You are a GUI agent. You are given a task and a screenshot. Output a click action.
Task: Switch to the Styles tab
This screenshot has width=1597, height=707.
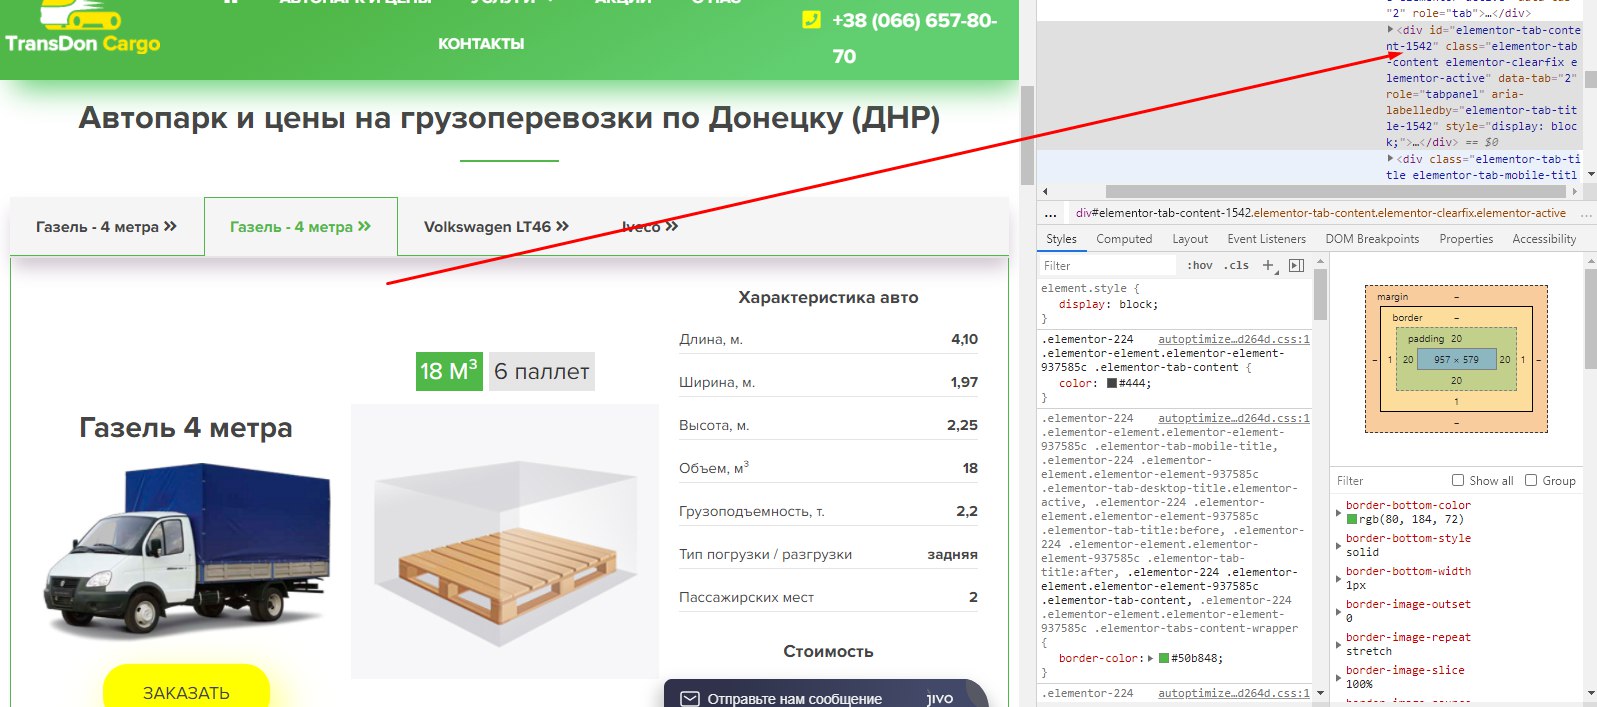[x=1061, y=239]
